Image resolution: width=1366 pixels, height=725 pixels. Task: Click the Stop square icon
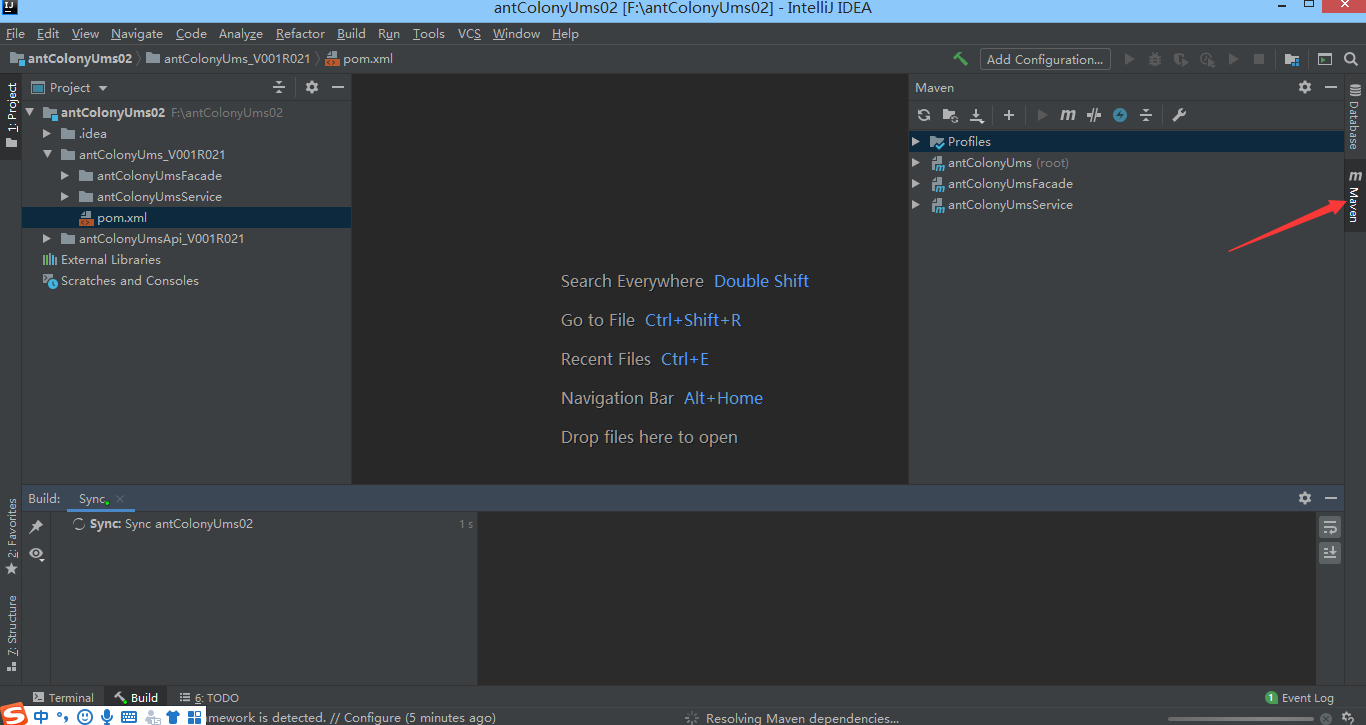tap(1259, 59)
